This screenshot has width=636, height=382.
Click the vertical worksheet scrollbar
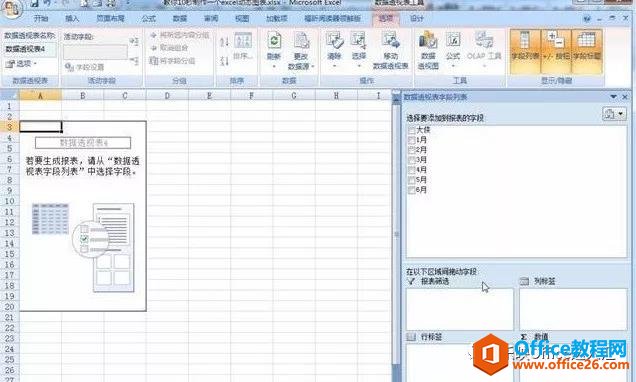[x=396, y=235]
